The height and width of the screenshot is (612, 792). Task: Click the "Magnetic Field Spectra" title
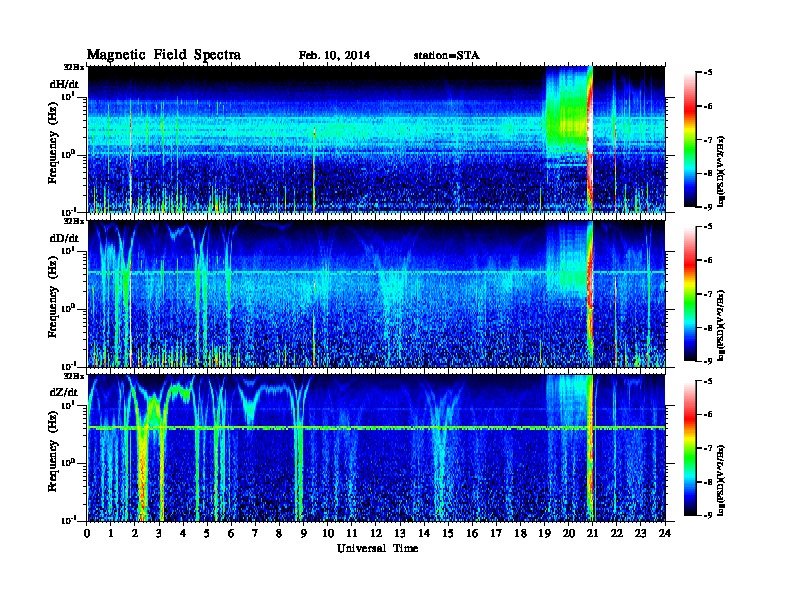164,55
